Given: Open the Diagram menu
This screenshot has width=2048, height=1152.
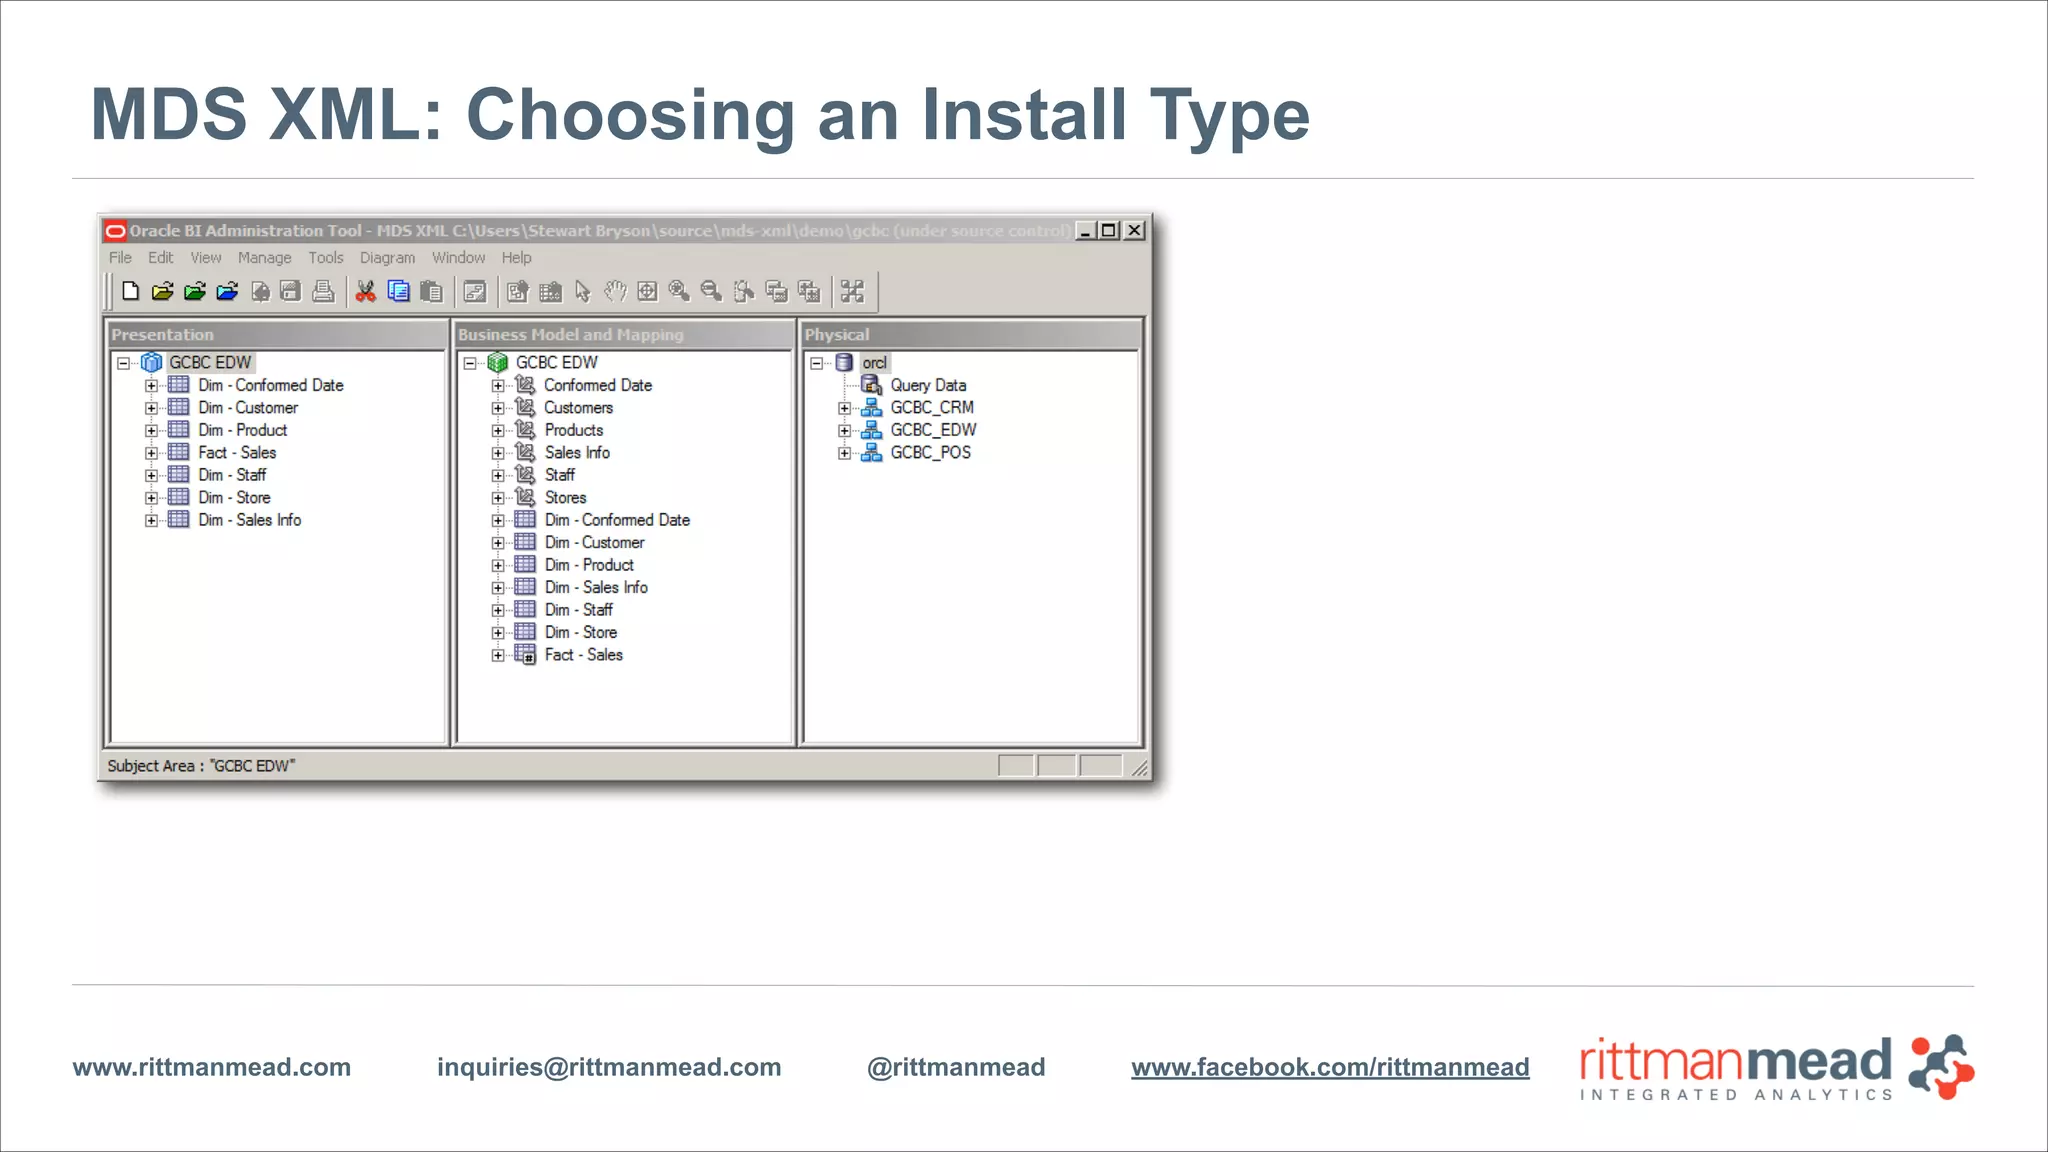Looking at the screenshot, I should (x=387, y=258).
